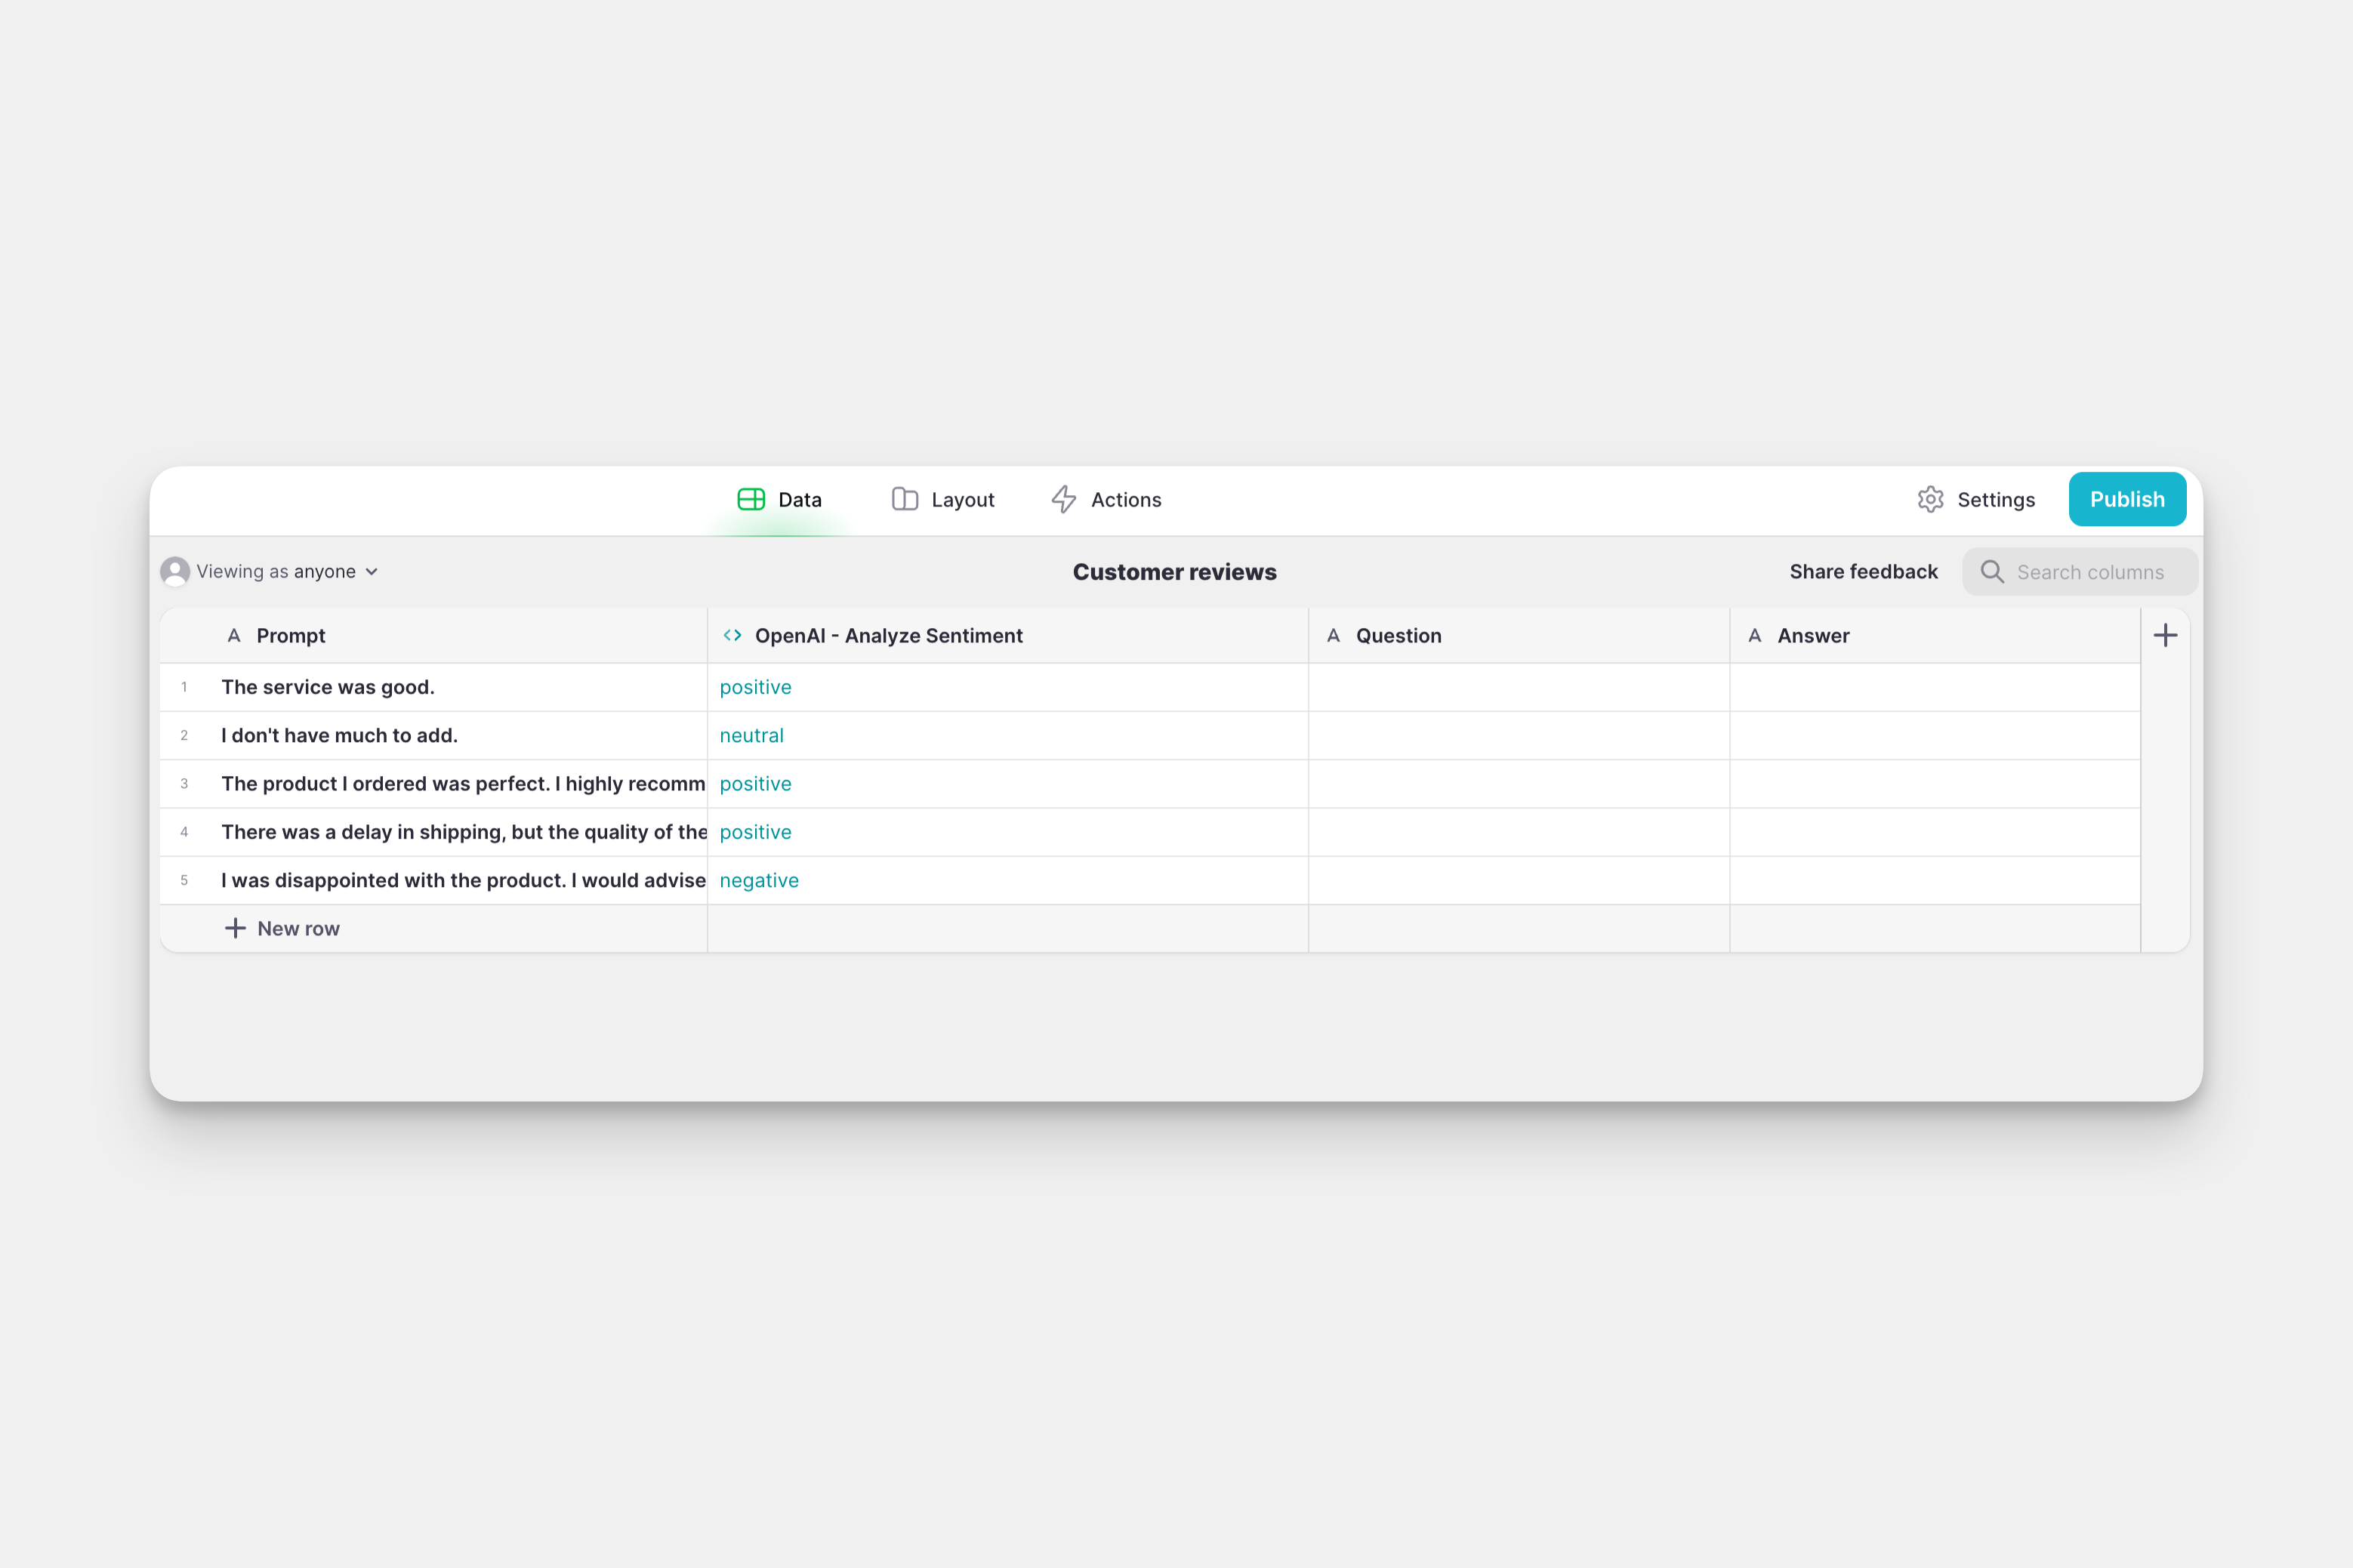Focus the Search columns field

[x=2090, y=572]
